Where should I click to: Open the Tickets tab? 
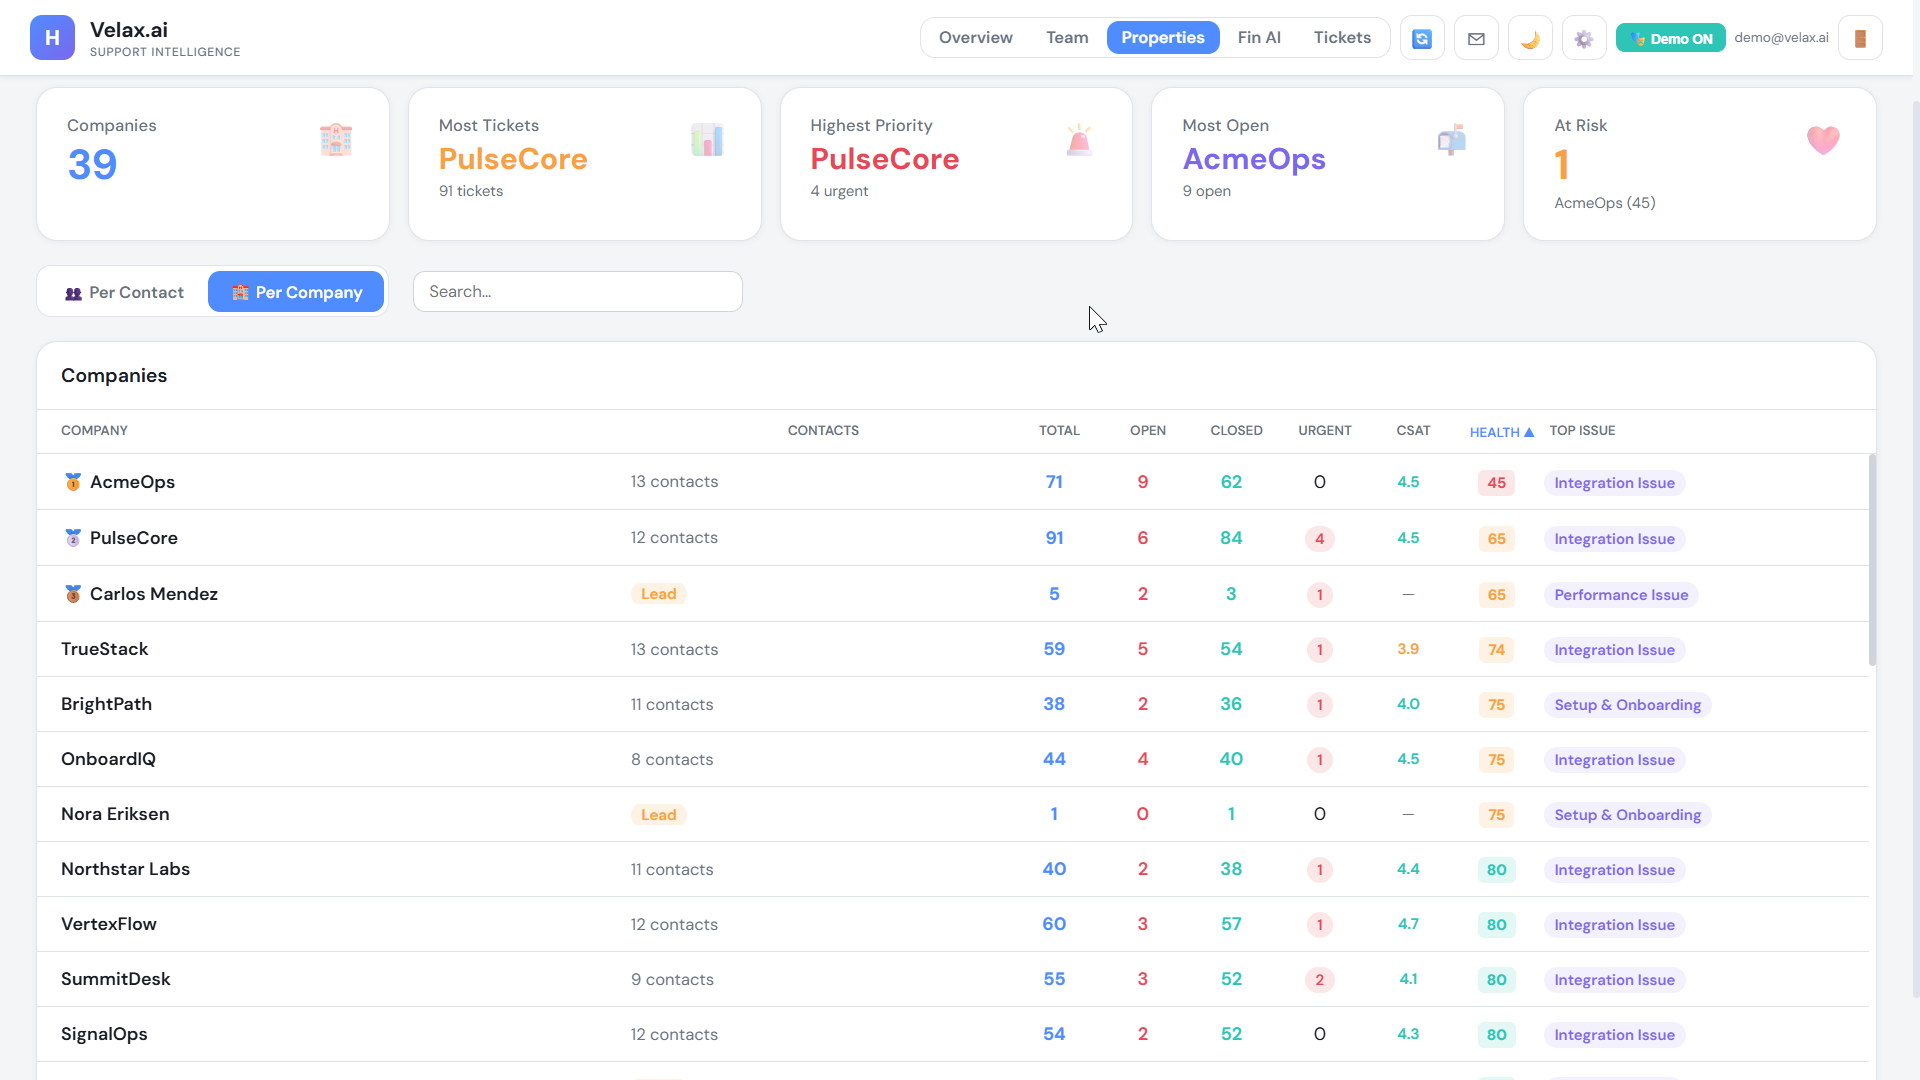click(1342, 38)
